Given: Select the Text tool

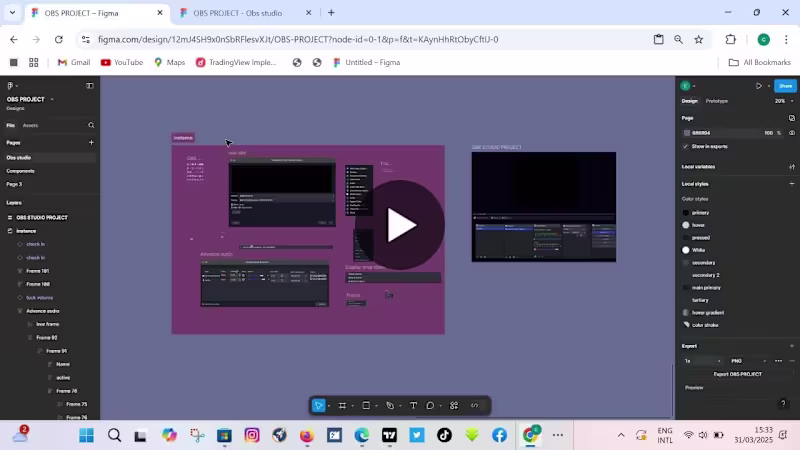Looking at the screenshot, I should [413, 406].
